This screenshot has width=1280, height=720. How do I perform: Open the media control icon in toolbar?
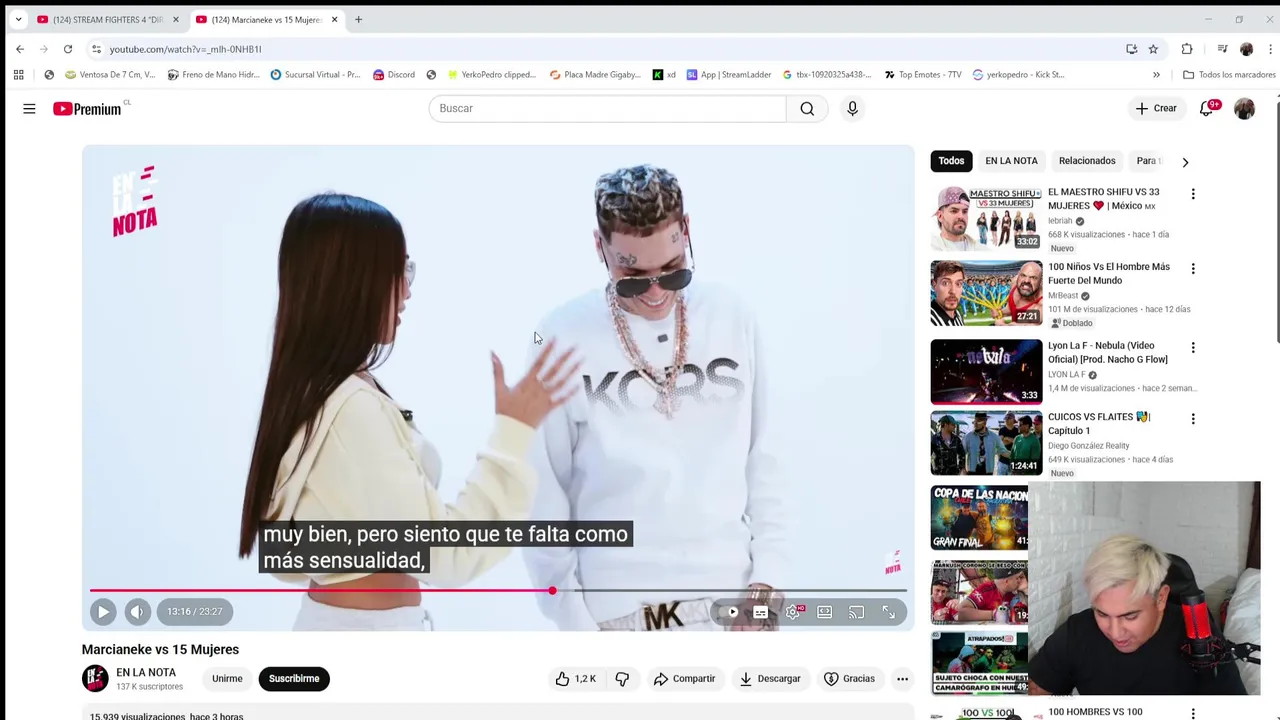(1222, 49)
